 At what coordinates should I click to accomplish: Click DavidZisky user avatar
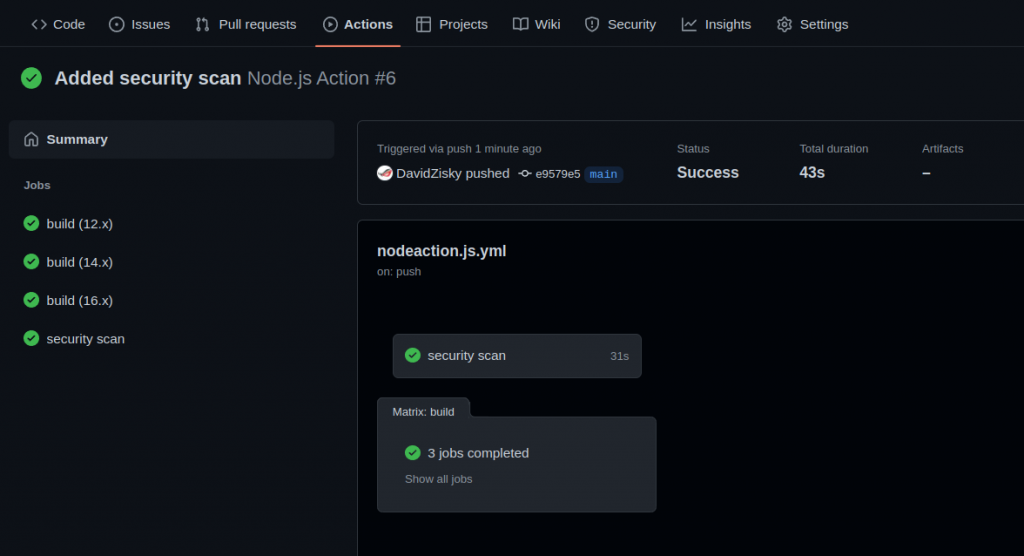coord(385,173)
